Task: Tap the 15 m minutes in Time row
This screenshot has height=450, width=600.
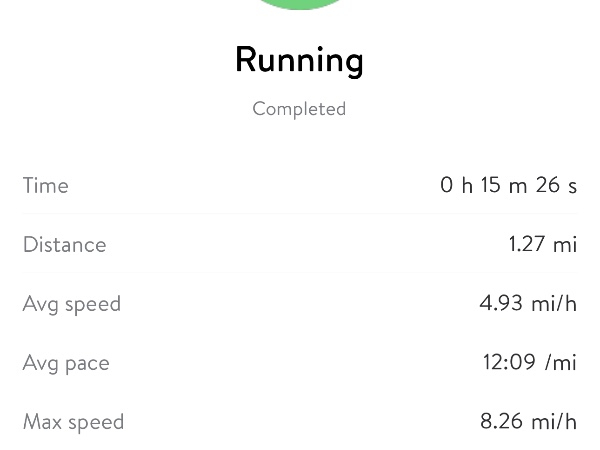Action: pyautogui.click(x=505, y=186)
